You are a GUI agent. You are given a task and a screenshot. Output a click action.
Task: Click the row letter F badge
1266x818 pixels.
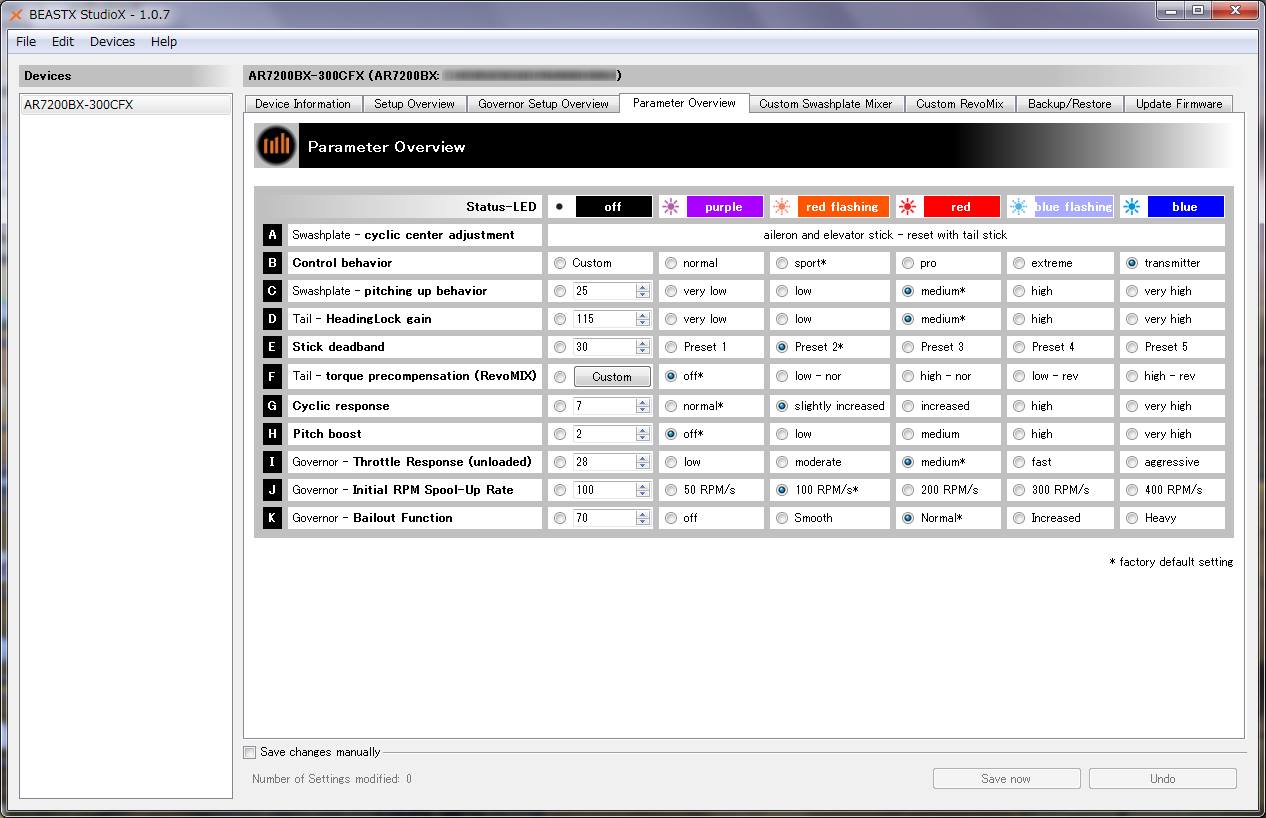click(272, 376)
